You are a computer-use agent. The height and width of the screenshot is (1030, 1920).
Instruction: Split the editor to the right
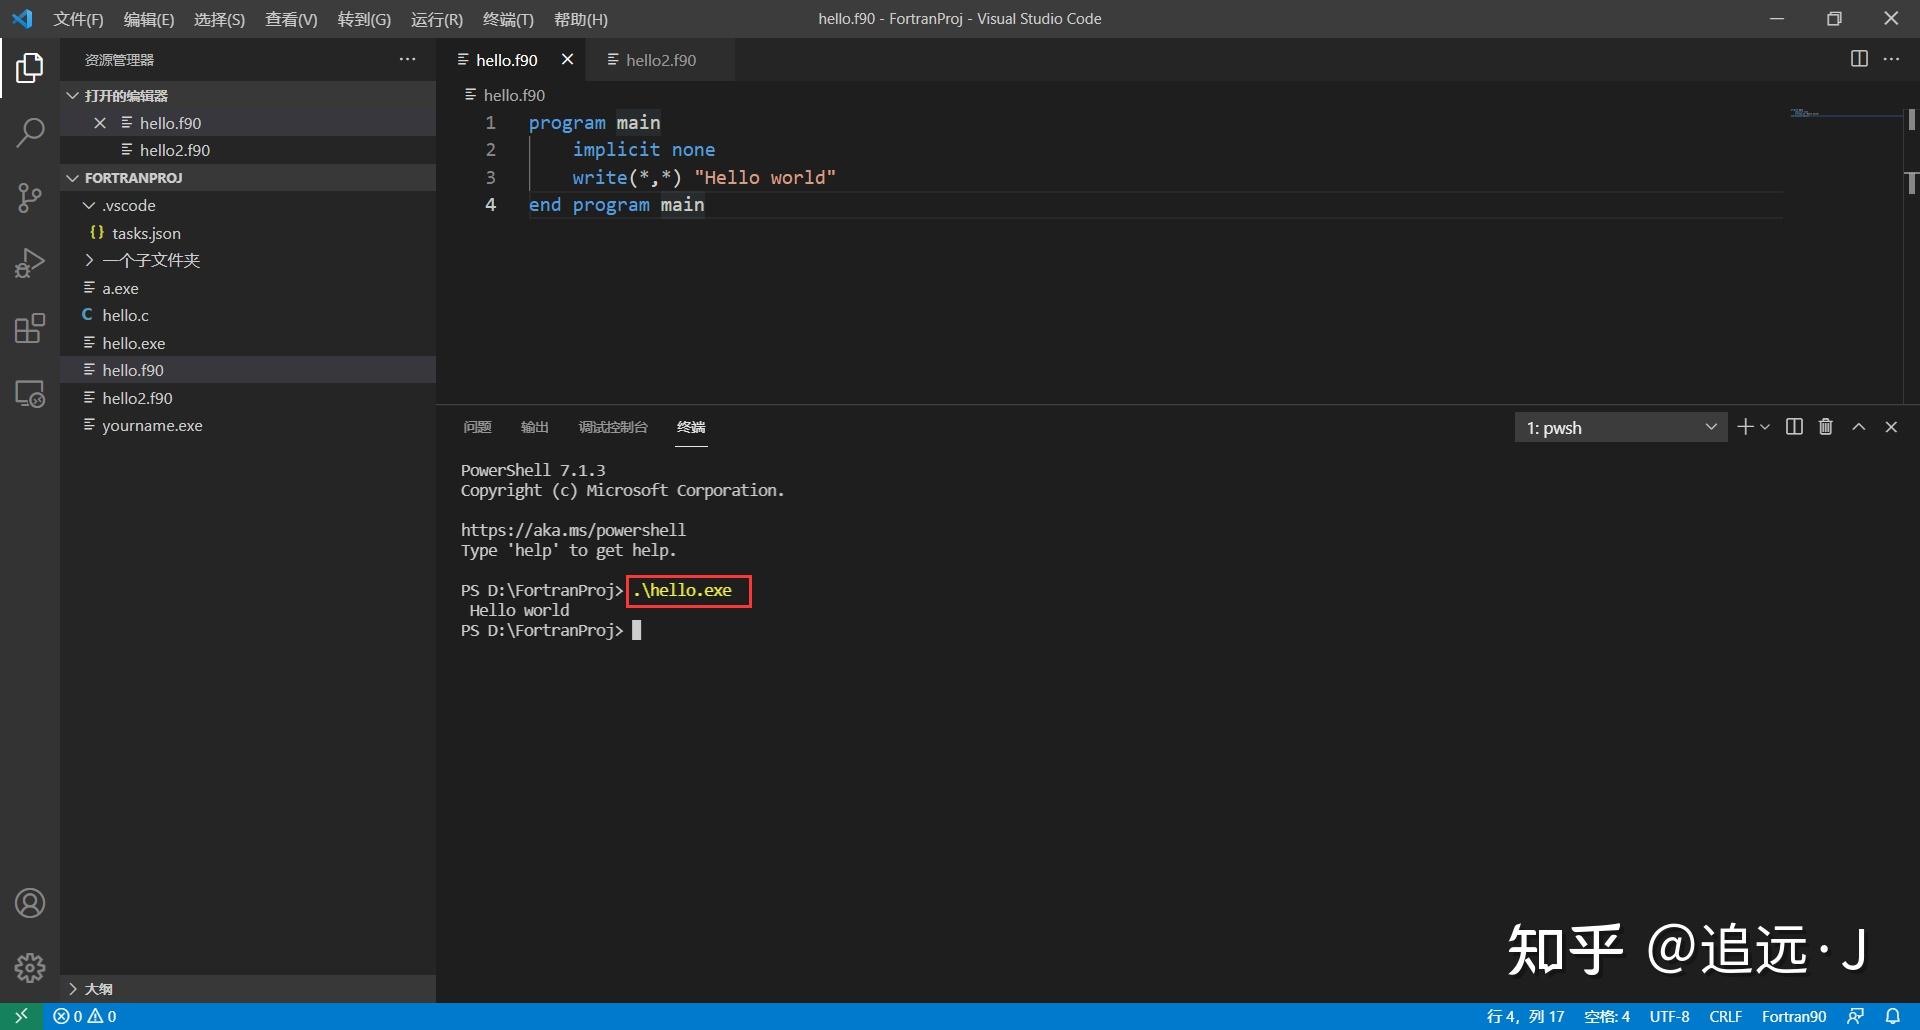[x=1859, y=59]
